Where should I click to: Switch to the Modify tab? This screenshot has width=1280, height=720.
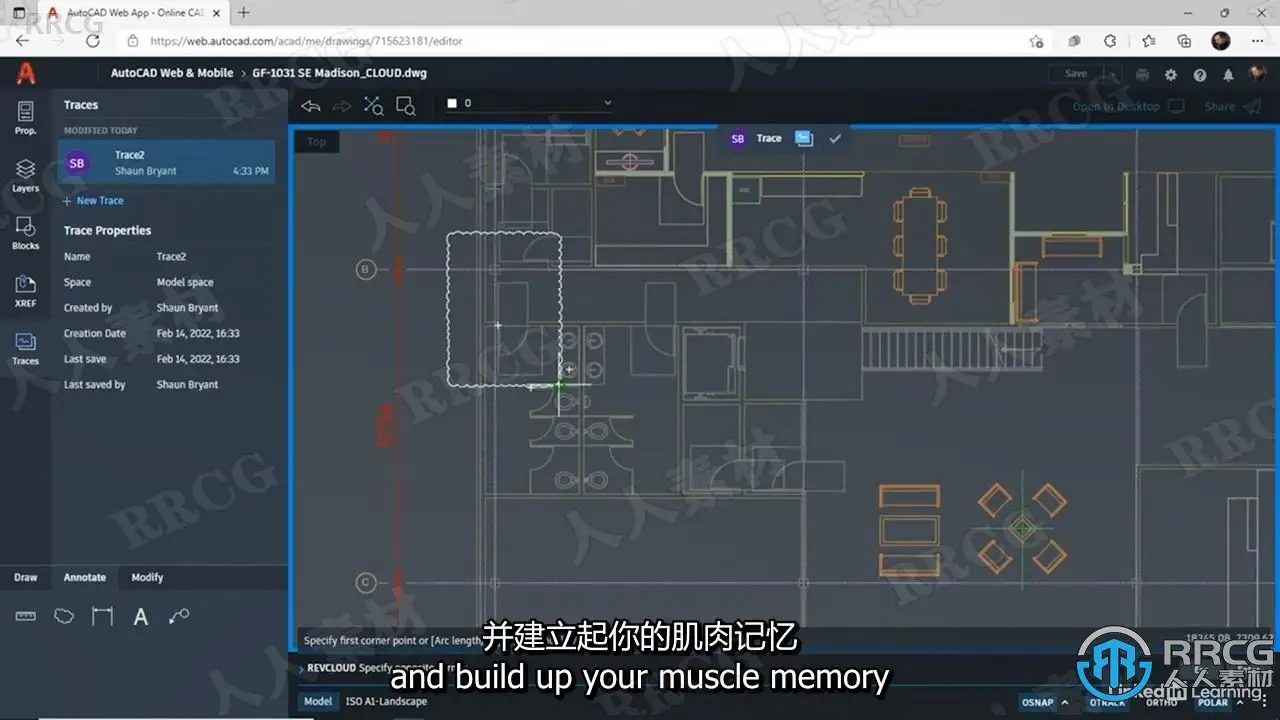[147, 577]
